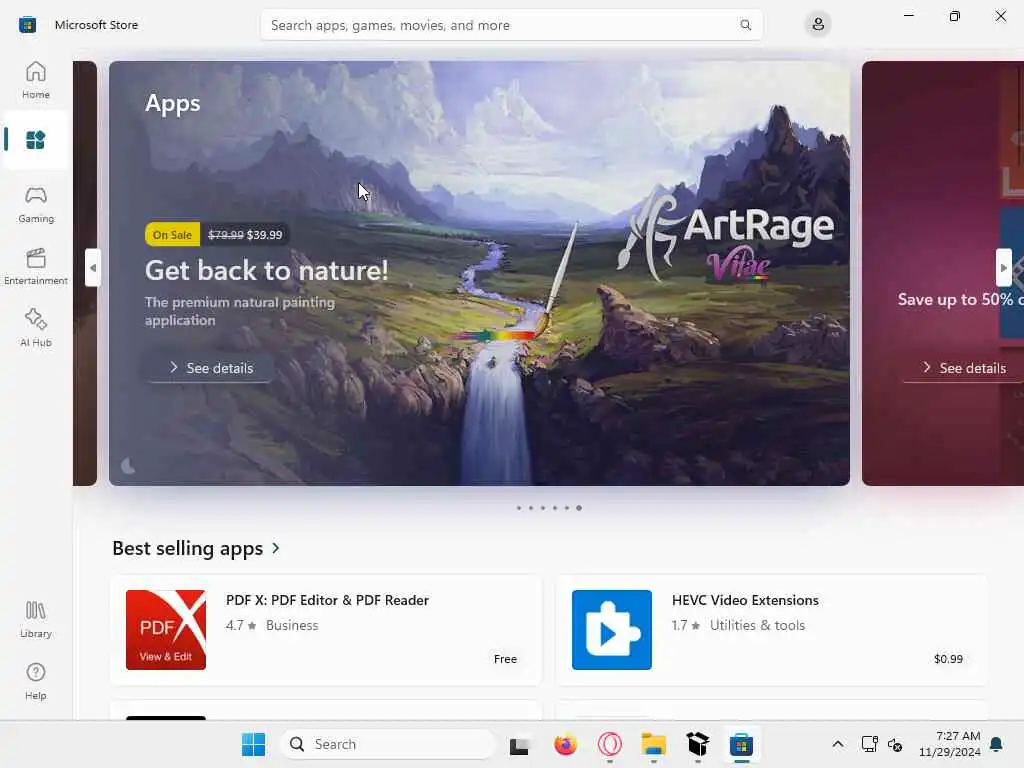The image size is (1024, 768).
Task: Click the On Sale badge
Action: [x=172, y=234]
